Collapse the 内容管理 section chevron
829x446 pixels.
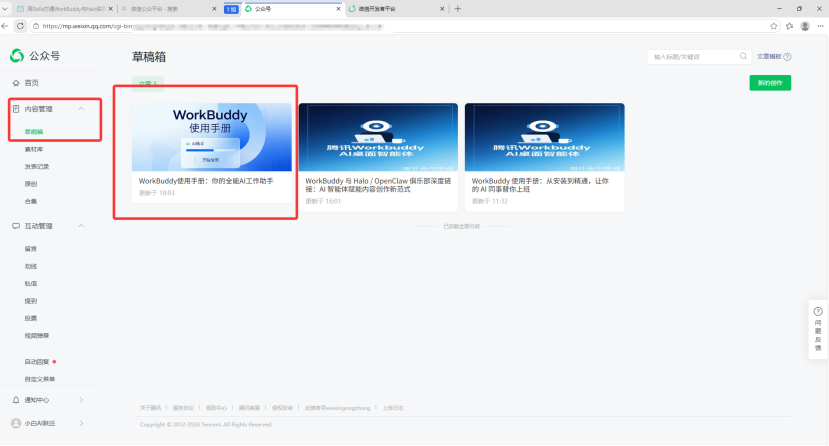[81, 109]
